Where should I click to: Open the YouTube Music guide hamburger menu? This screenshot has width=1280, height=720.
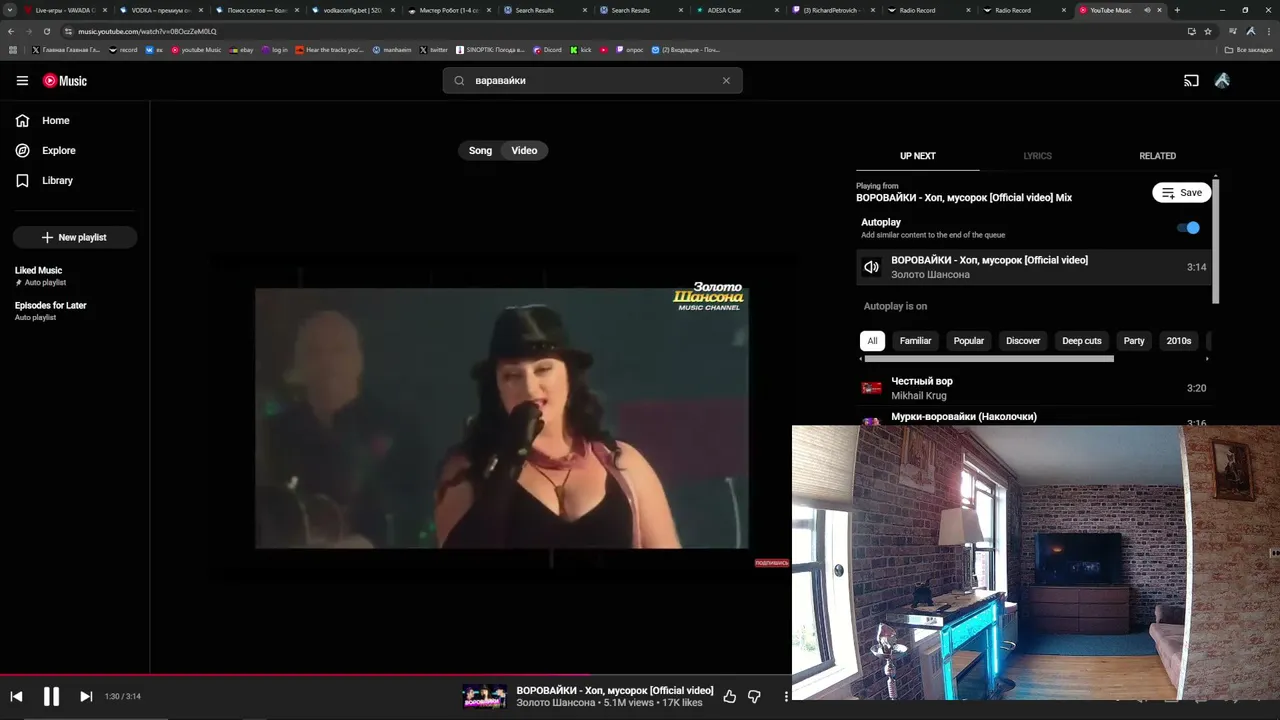[22, 81]
